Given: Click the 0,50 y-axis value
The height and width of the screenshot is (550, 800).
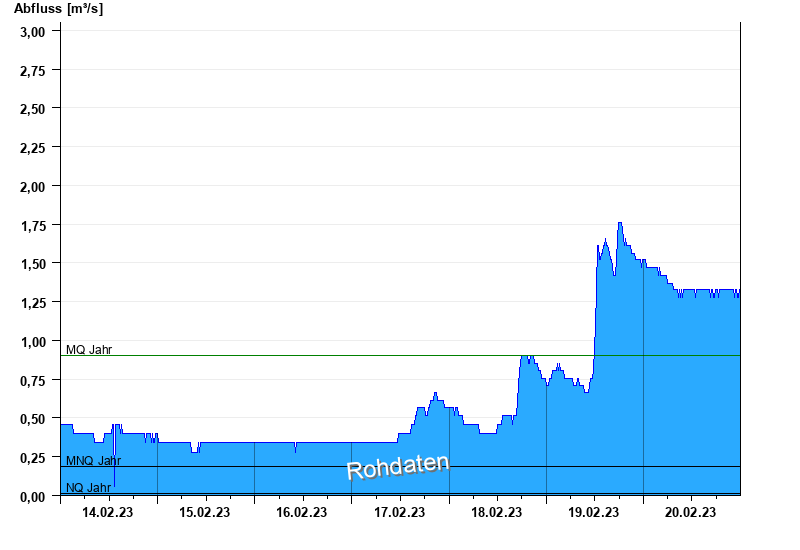Looking at the screenshot, I should 33,419.
